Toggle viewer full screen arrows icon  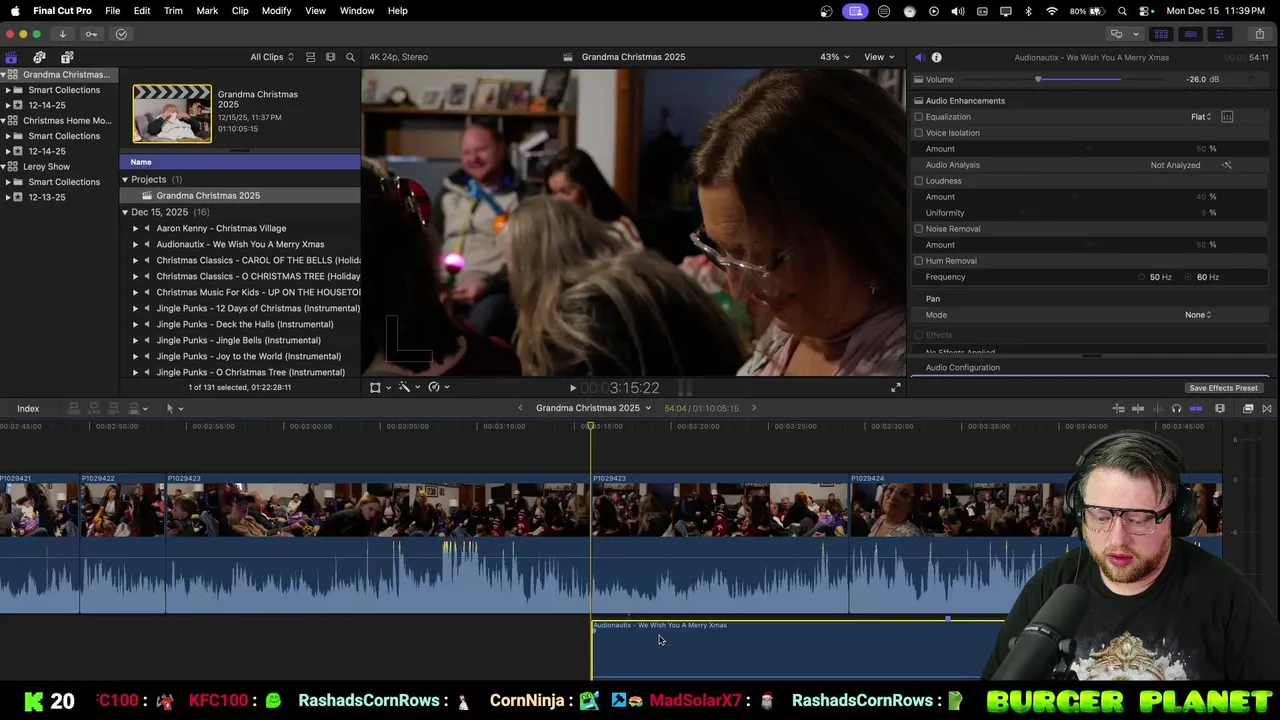tap(896, 388)
